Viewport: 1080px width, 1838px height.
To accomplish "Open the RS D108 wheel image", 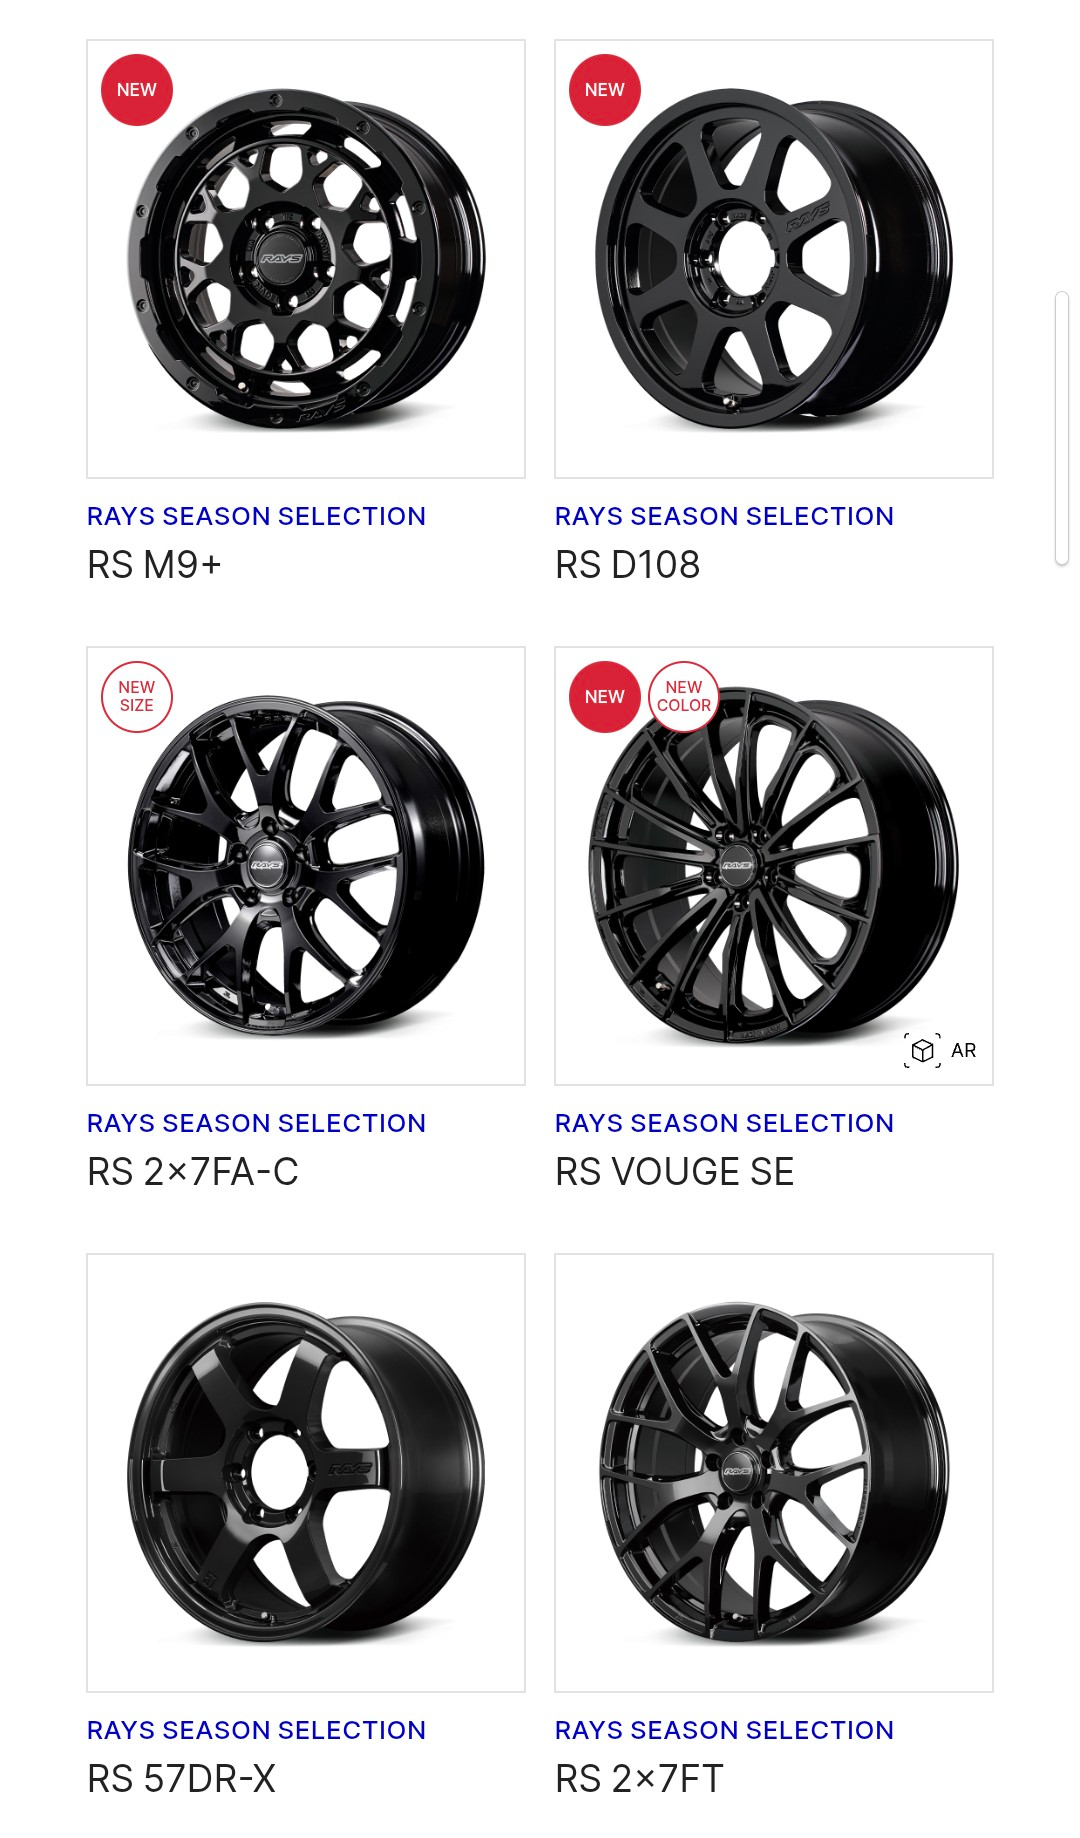I will tap(774, 259).
